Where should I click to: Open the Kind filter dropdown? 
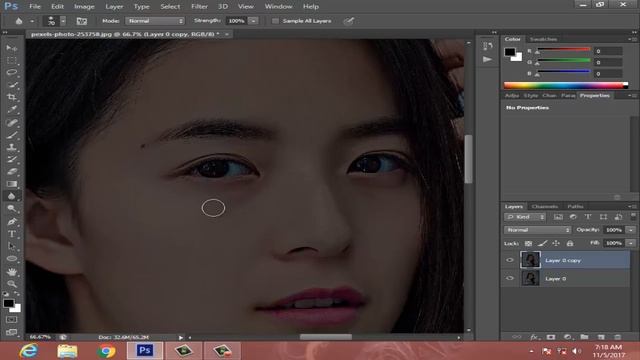pos(525,217)
